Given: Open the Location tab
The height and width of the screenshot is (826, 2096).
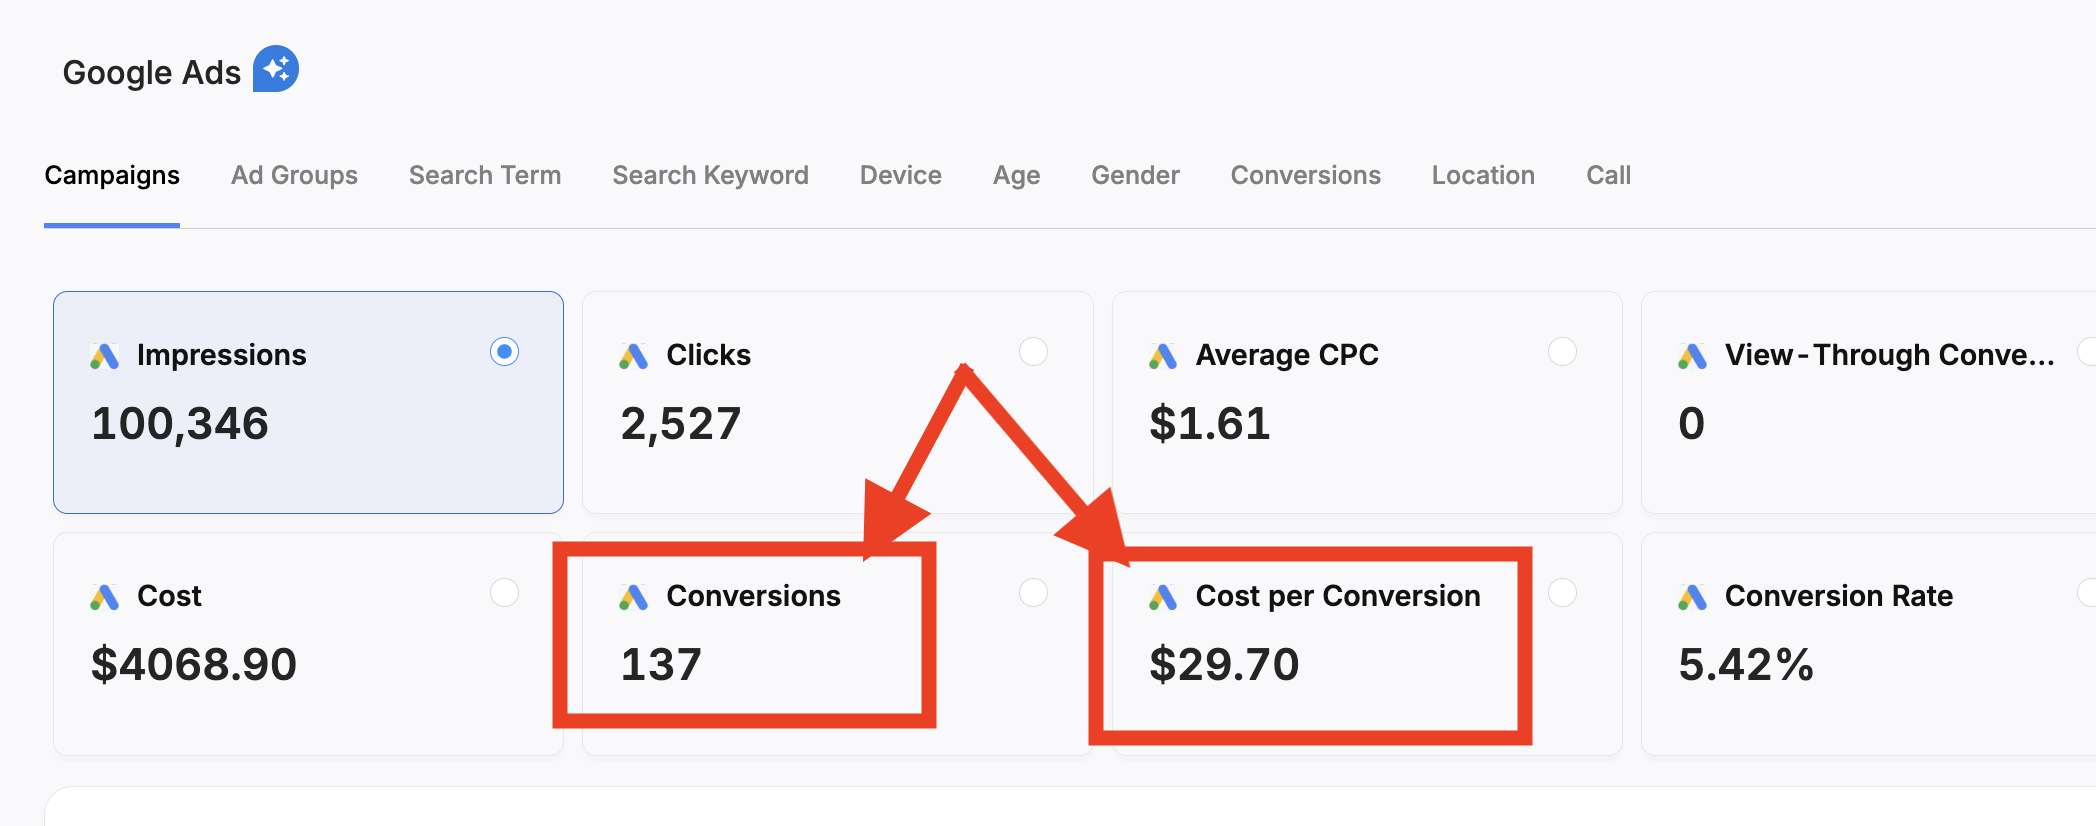Looking at the screenshot, I should point(1483,175).
